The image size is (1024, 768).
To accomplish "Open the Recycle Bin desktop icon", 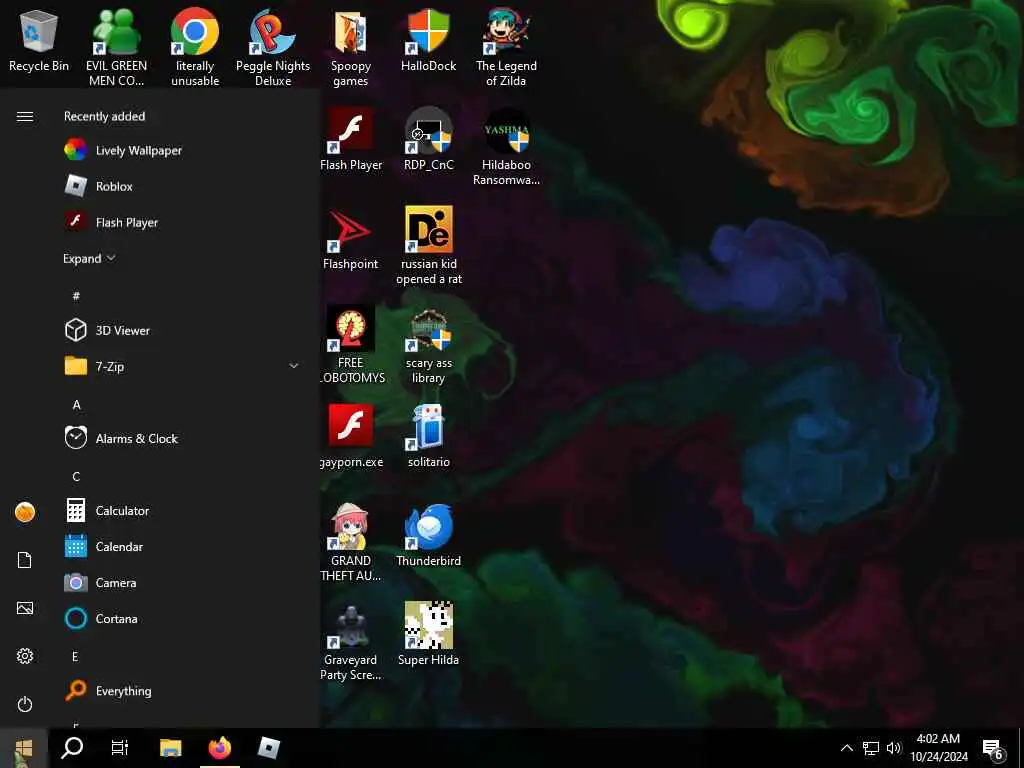I will click(x=39, y=40).
